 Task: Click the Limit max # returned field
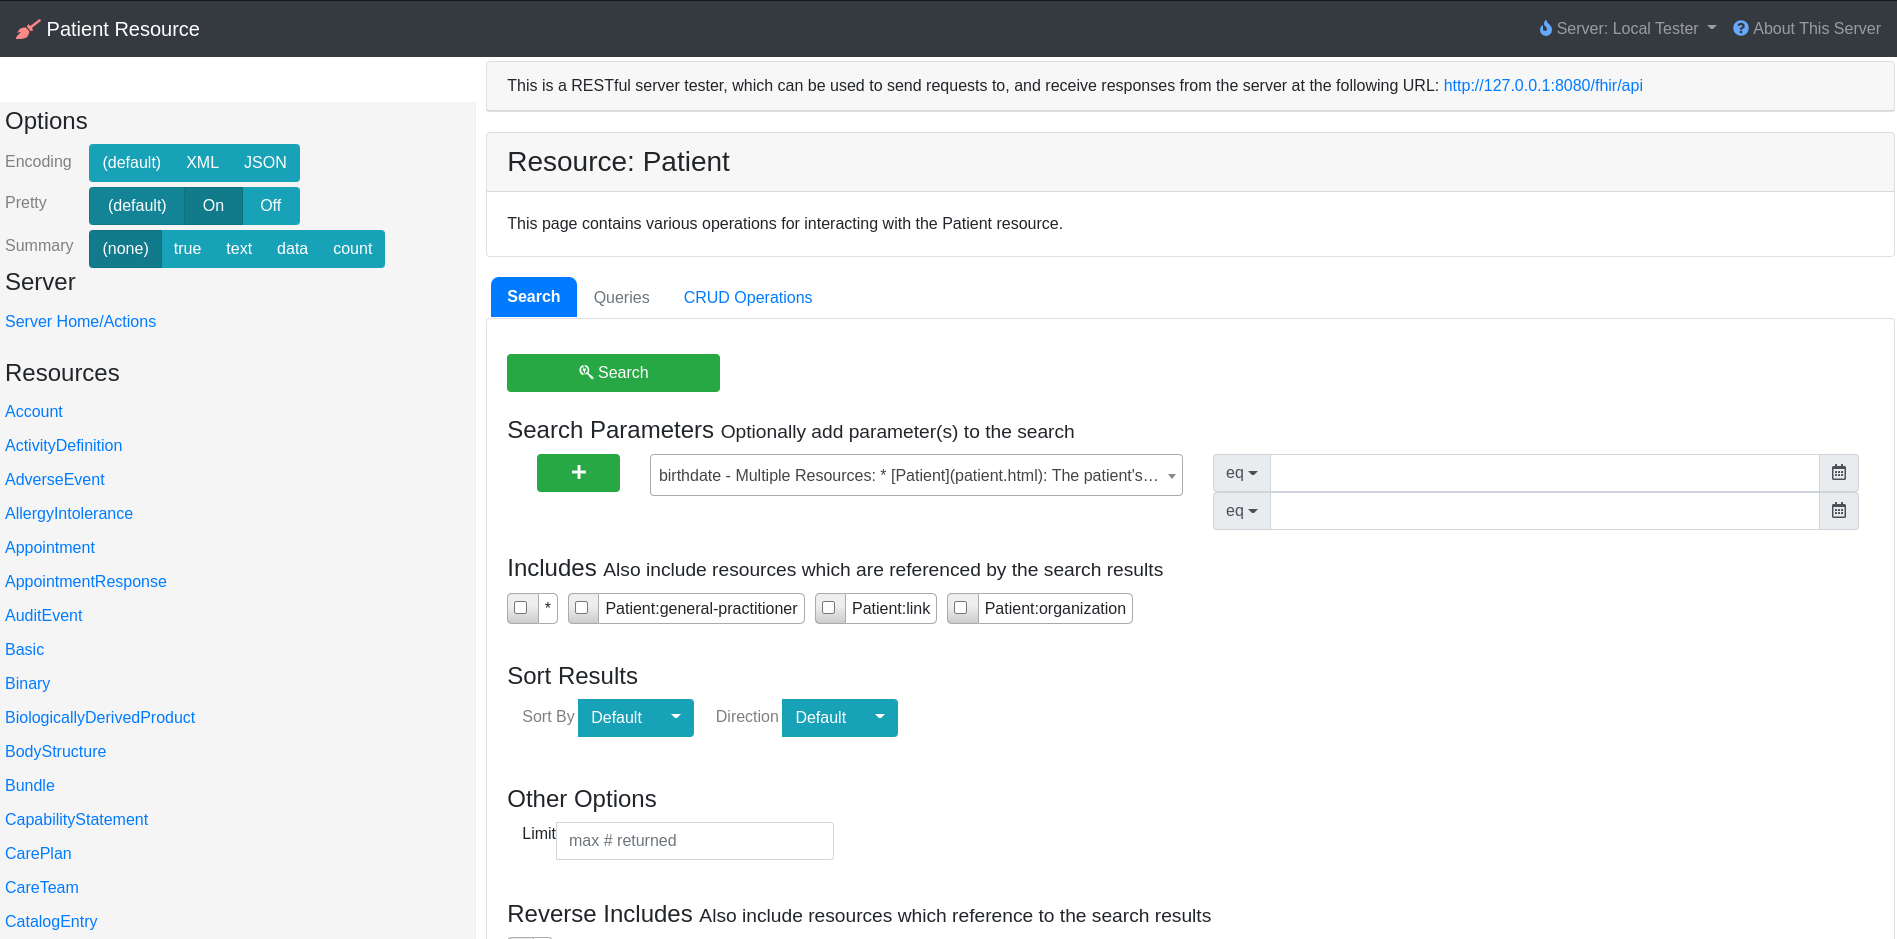pyautogui.click(x=694, y=841)
